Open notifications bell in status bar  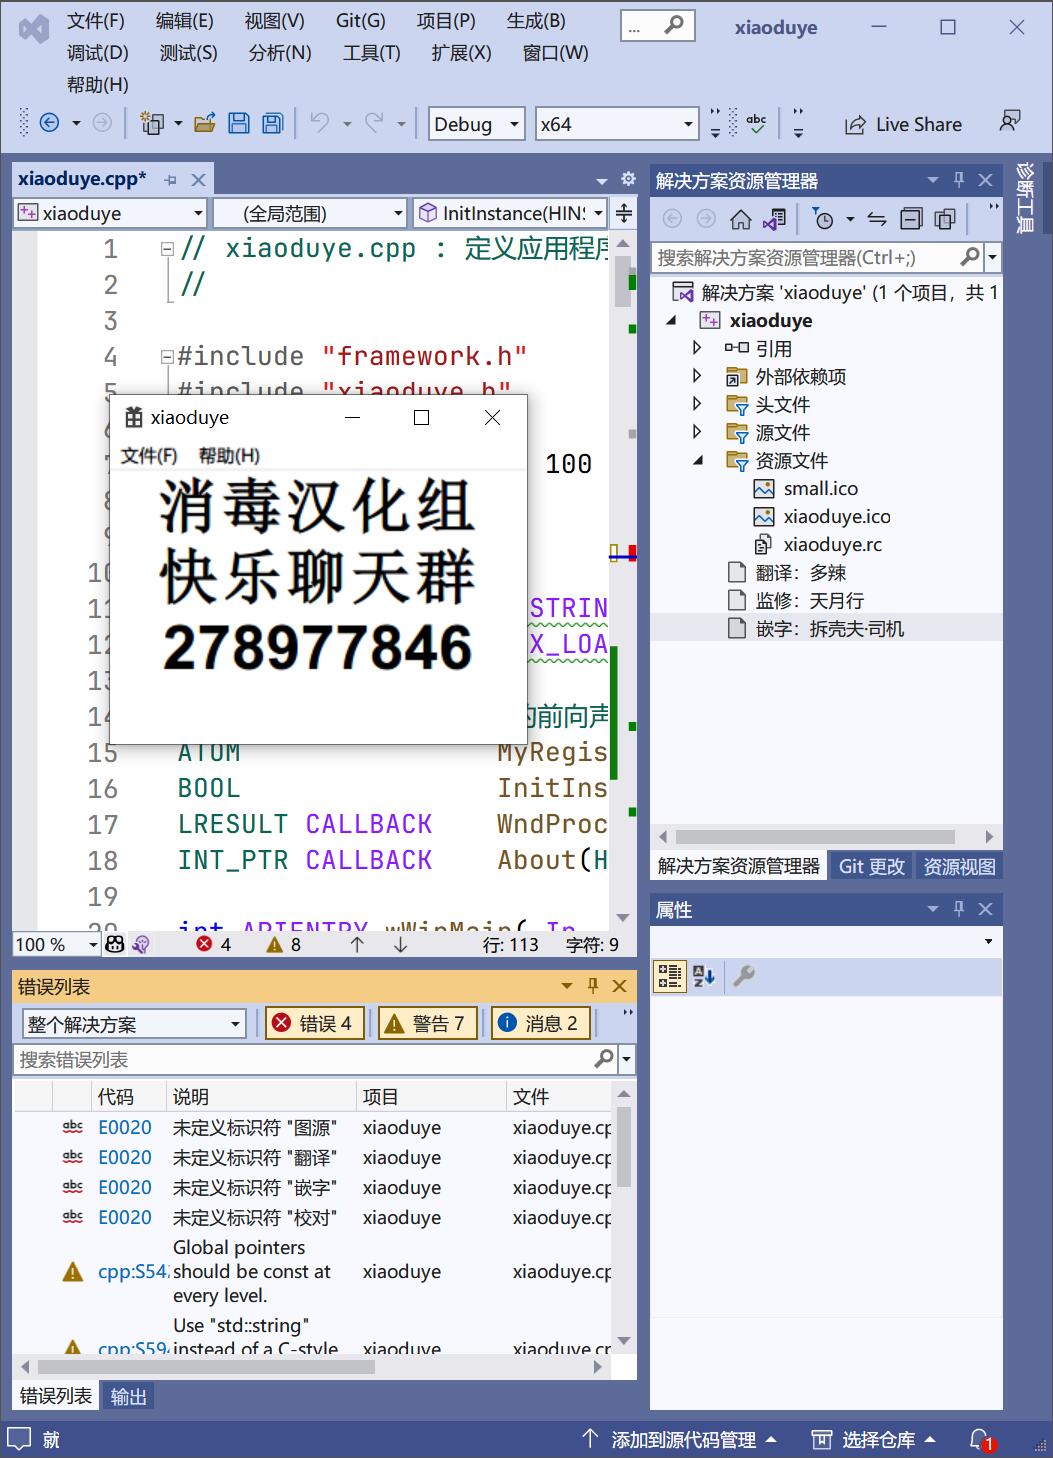click(x=981, y=1440)
